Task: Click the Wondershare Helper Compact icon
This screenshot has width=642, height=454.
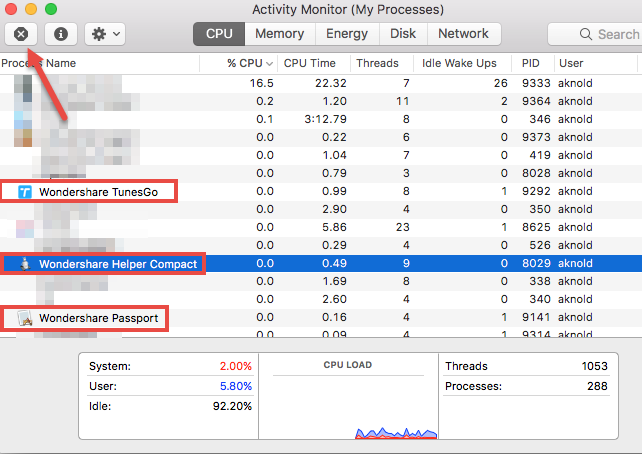Action: click(25, 264)
